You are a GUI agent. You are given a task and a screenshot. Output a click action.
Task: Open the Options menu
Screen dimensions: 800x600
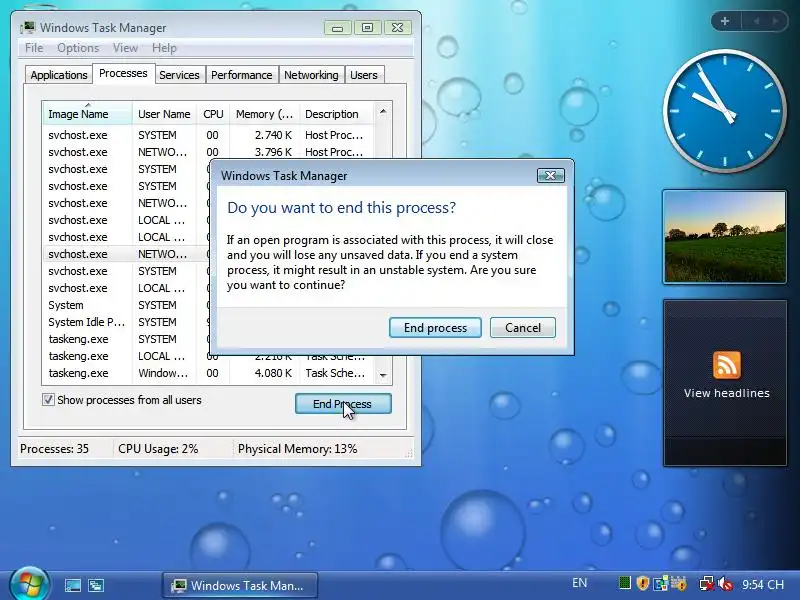point(78,48)
